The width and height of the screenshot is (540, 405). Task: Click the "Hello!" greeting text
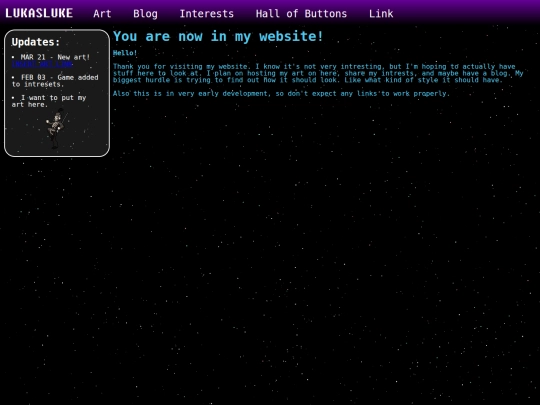tap(125, 53)
